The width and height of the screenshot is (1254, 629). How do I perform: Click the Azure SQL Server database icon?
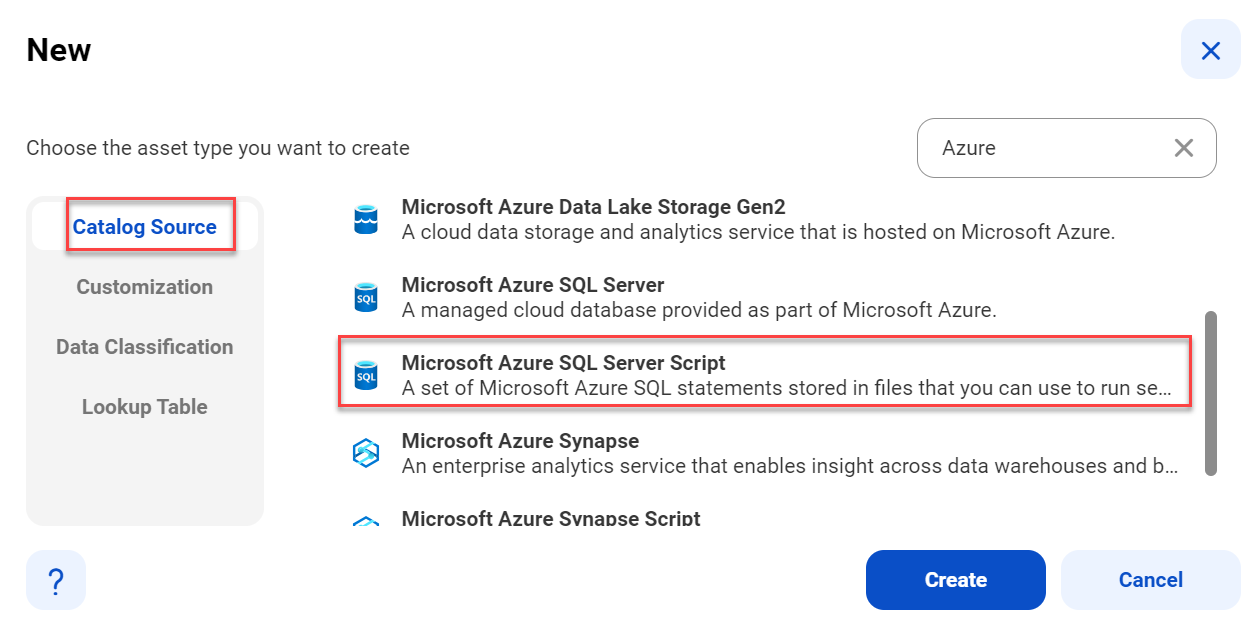pos(366,297)
